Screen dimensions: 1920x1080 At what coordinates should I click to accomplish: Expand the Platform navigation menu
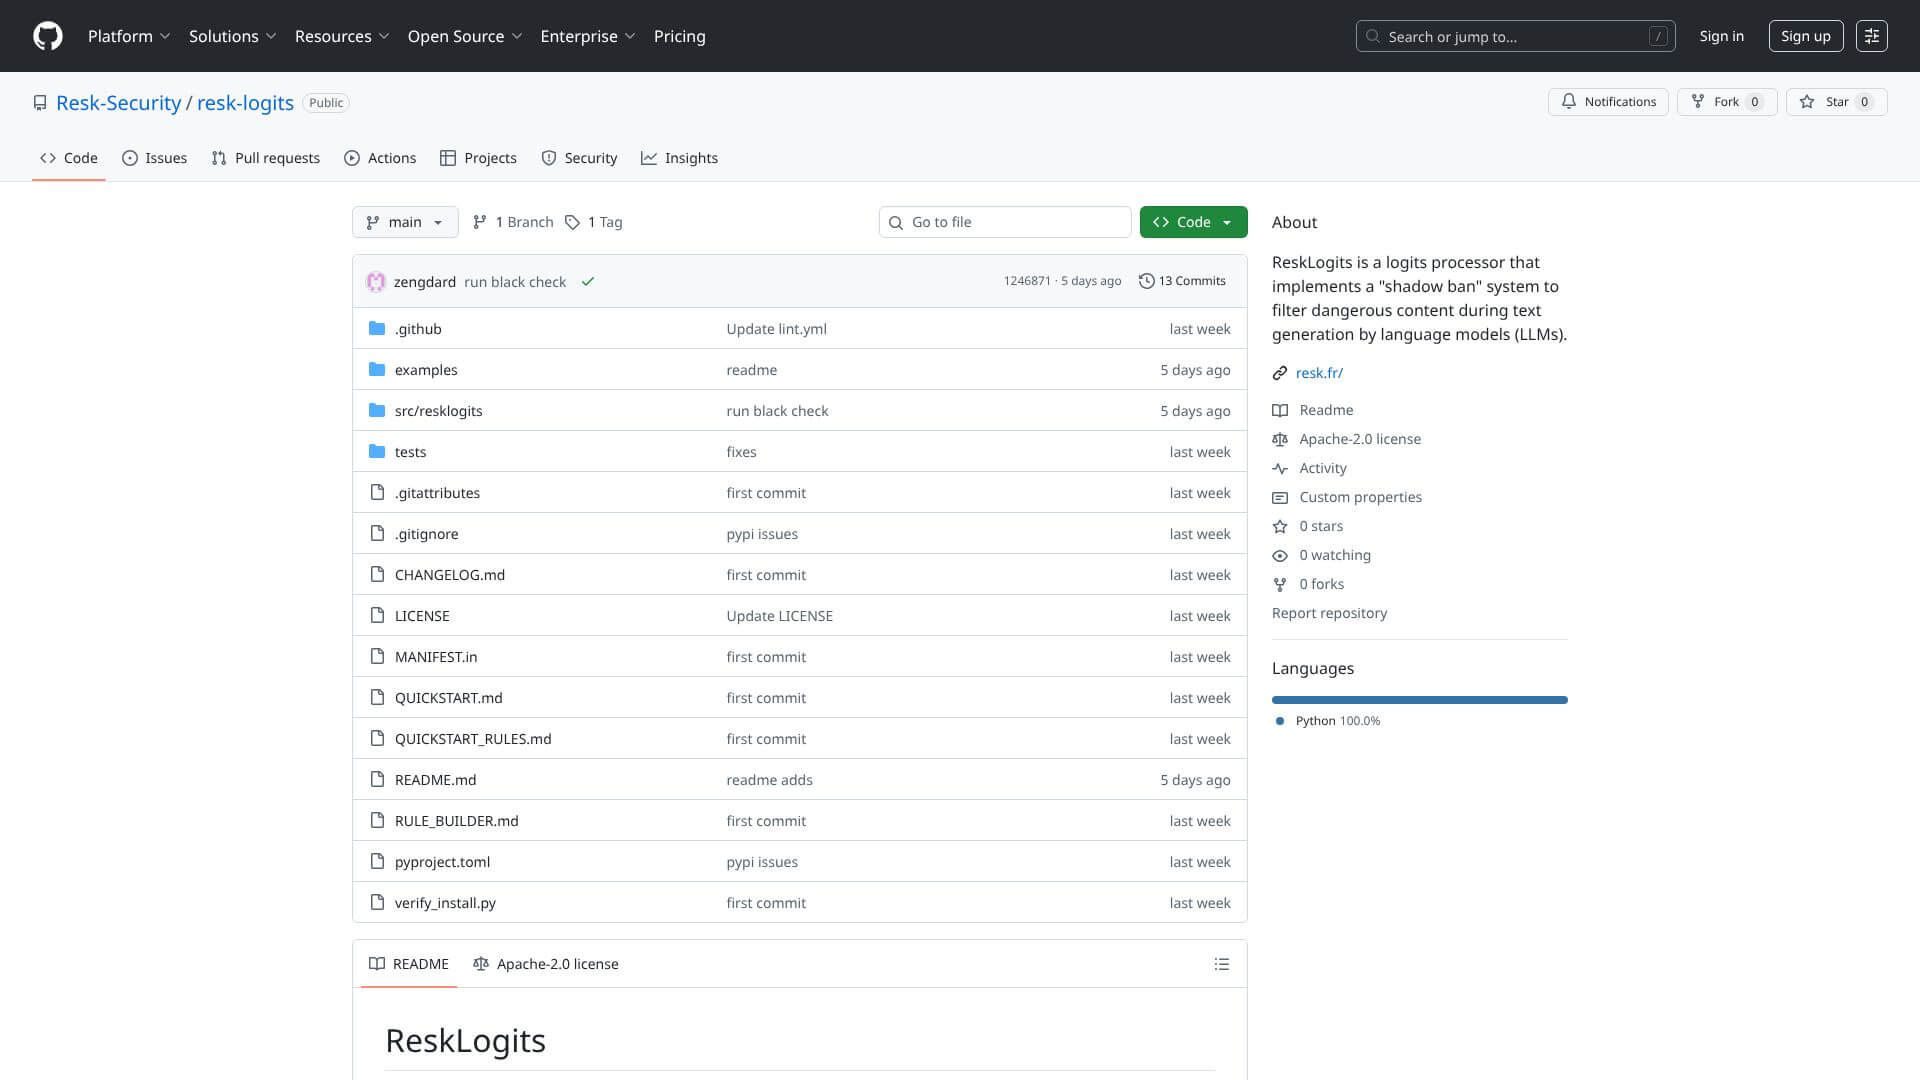click(x=129, y=36)
